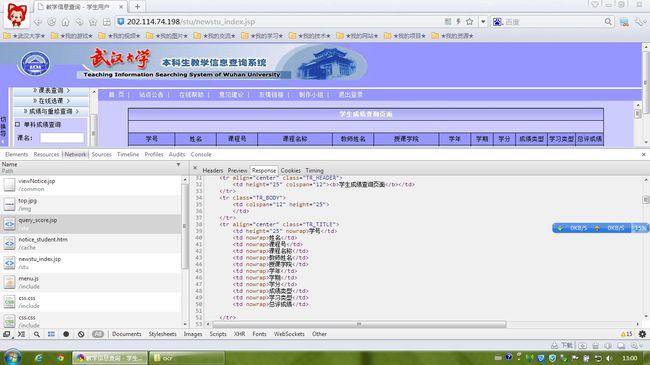Open the grid navigation icon beside address bar
The width and height of the screenshot is (650, 365).
107,22
